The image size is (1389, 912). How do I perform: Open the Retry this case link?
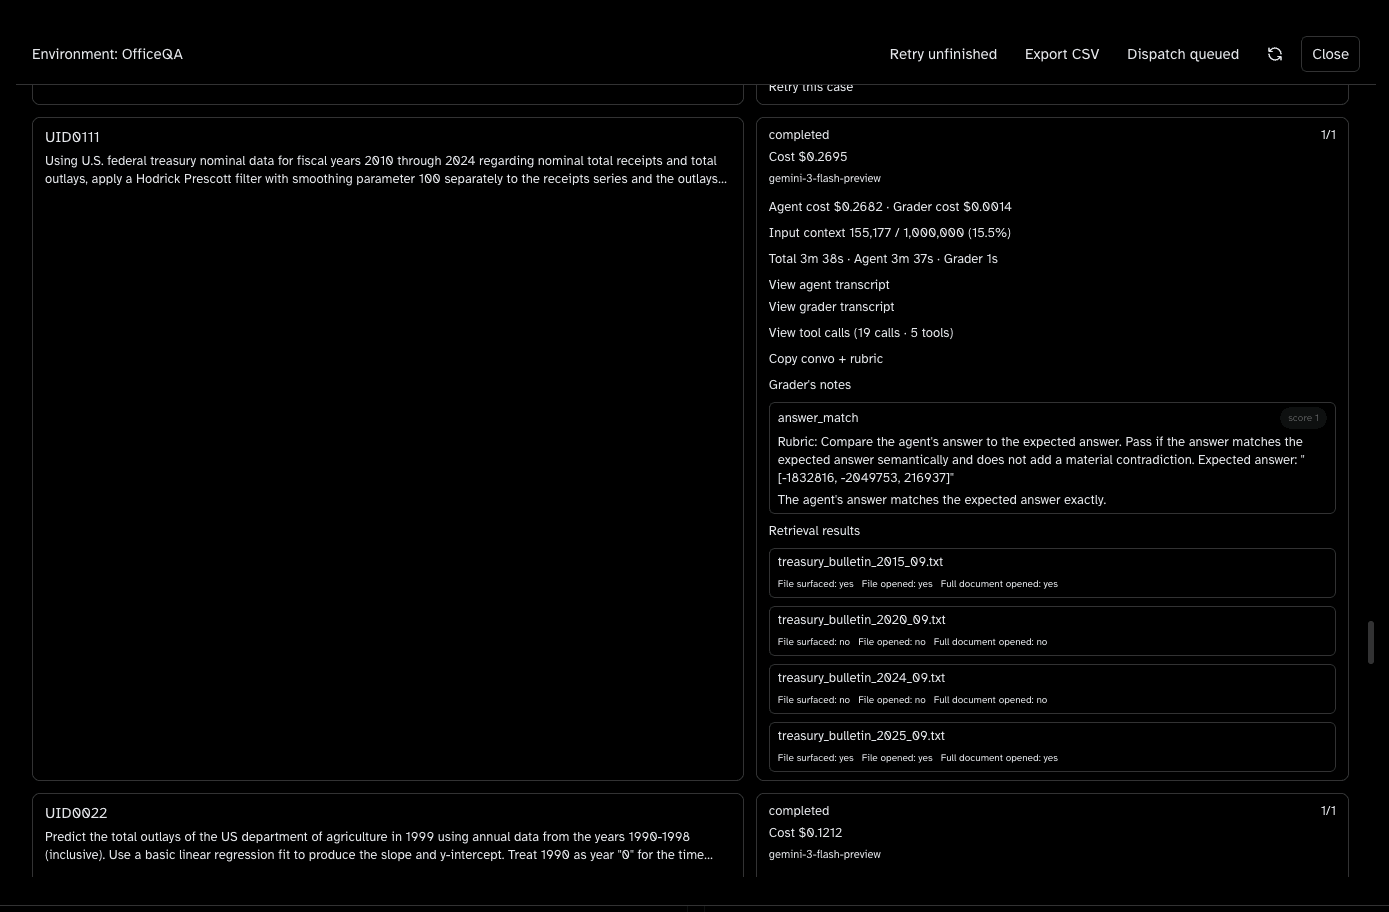click(x=810, y=87)
